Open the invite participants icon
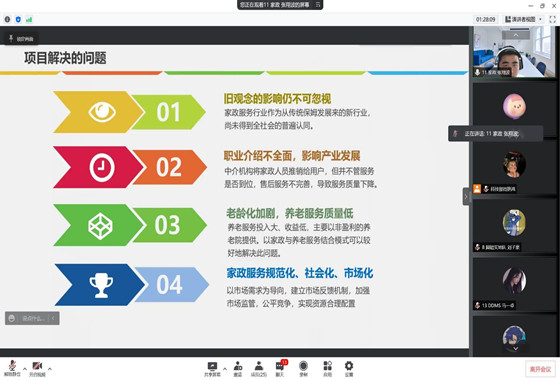 [x=238, y=369]
